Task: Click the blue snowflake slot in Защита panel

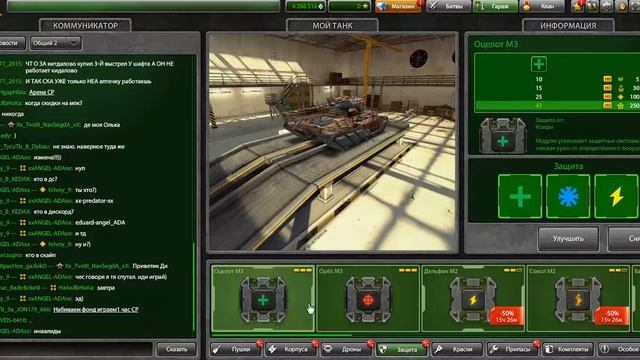Action: click(568, 196)
